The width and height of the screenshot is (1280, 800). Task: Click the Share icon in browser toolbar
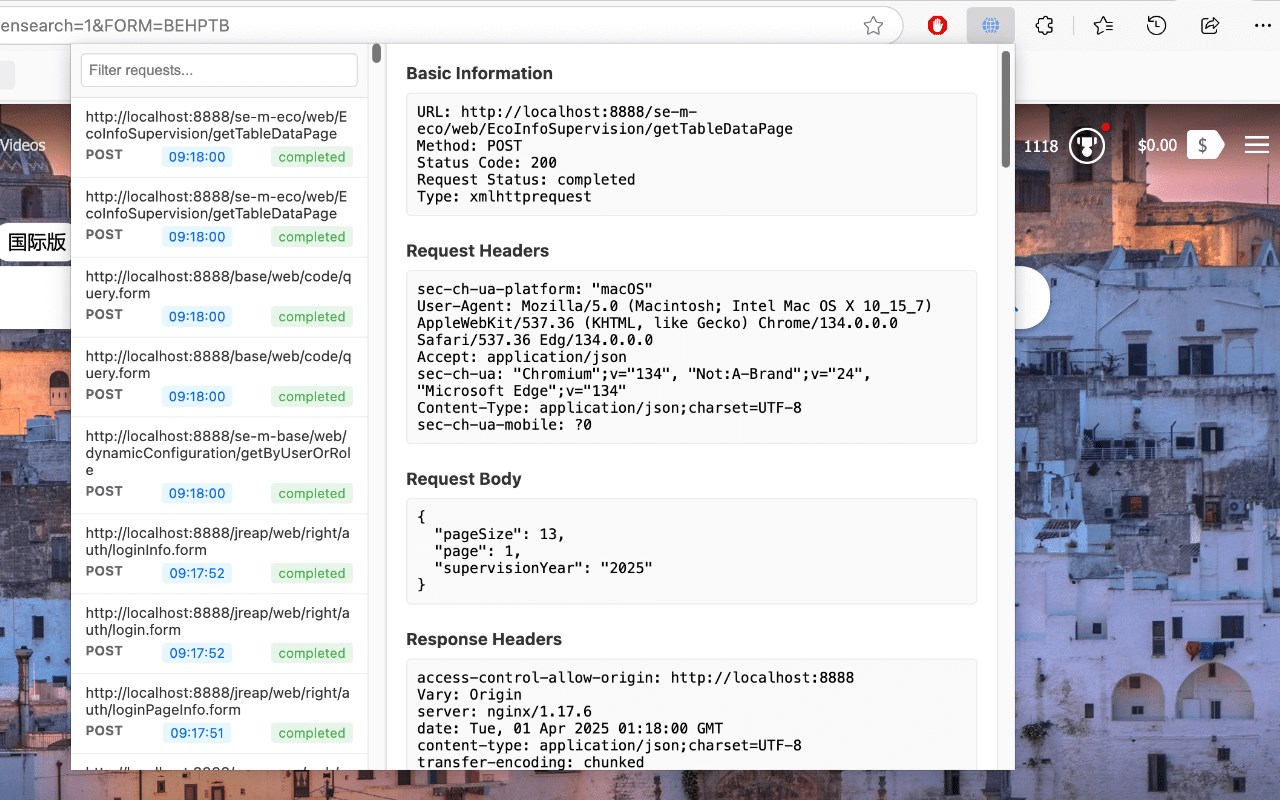[x=1209, y=26]
